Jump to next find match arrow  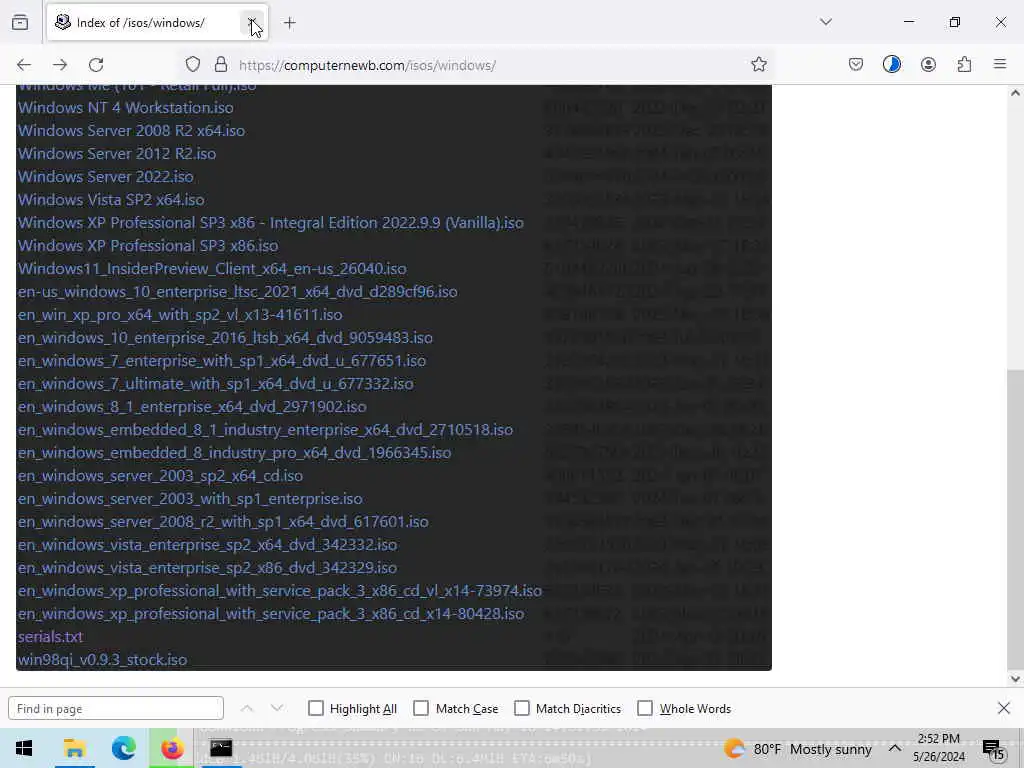(277, 709)
